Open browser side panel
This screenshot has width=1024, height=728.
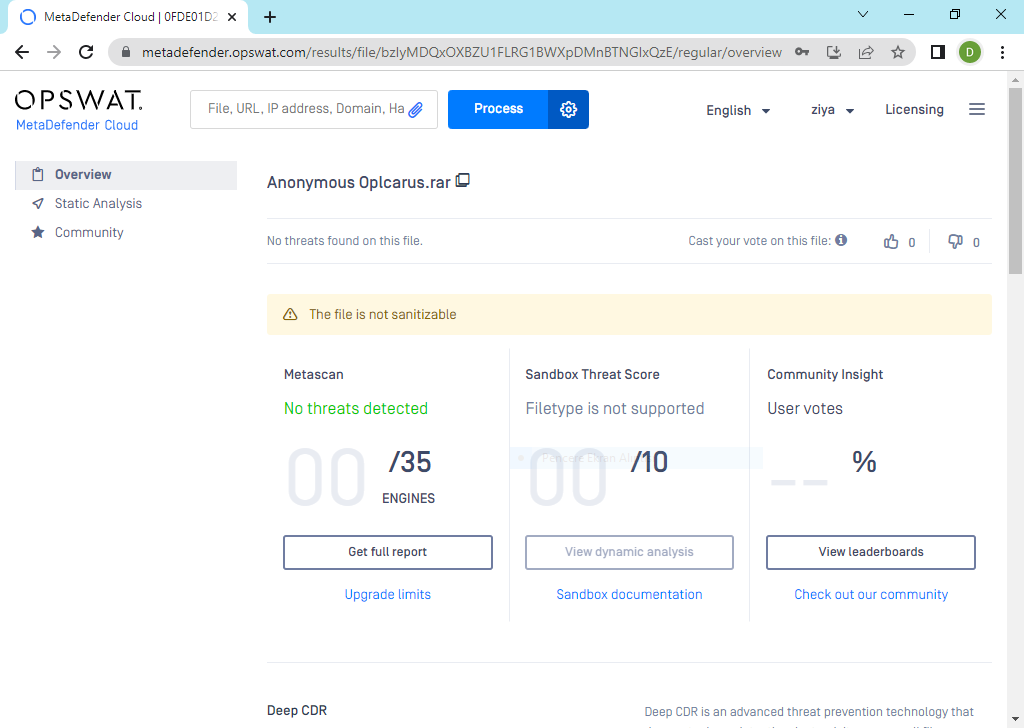pos(938,52)
